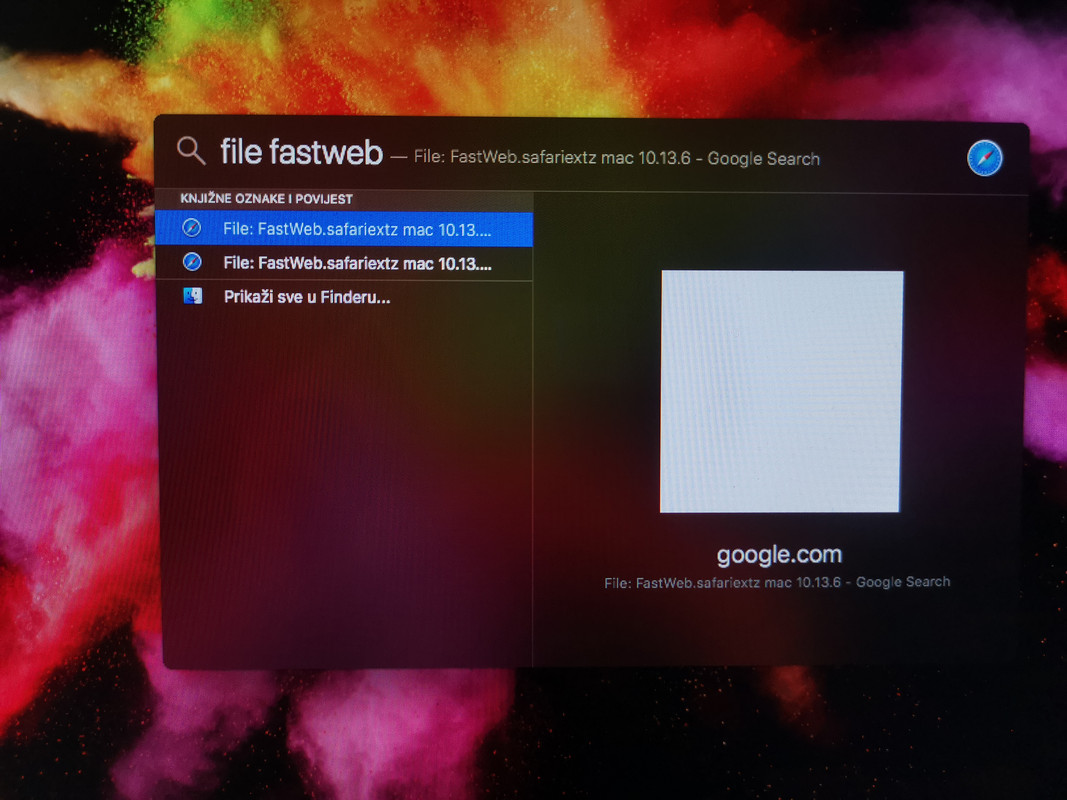Click Safari icon of the second result

(x=193, y=262)
